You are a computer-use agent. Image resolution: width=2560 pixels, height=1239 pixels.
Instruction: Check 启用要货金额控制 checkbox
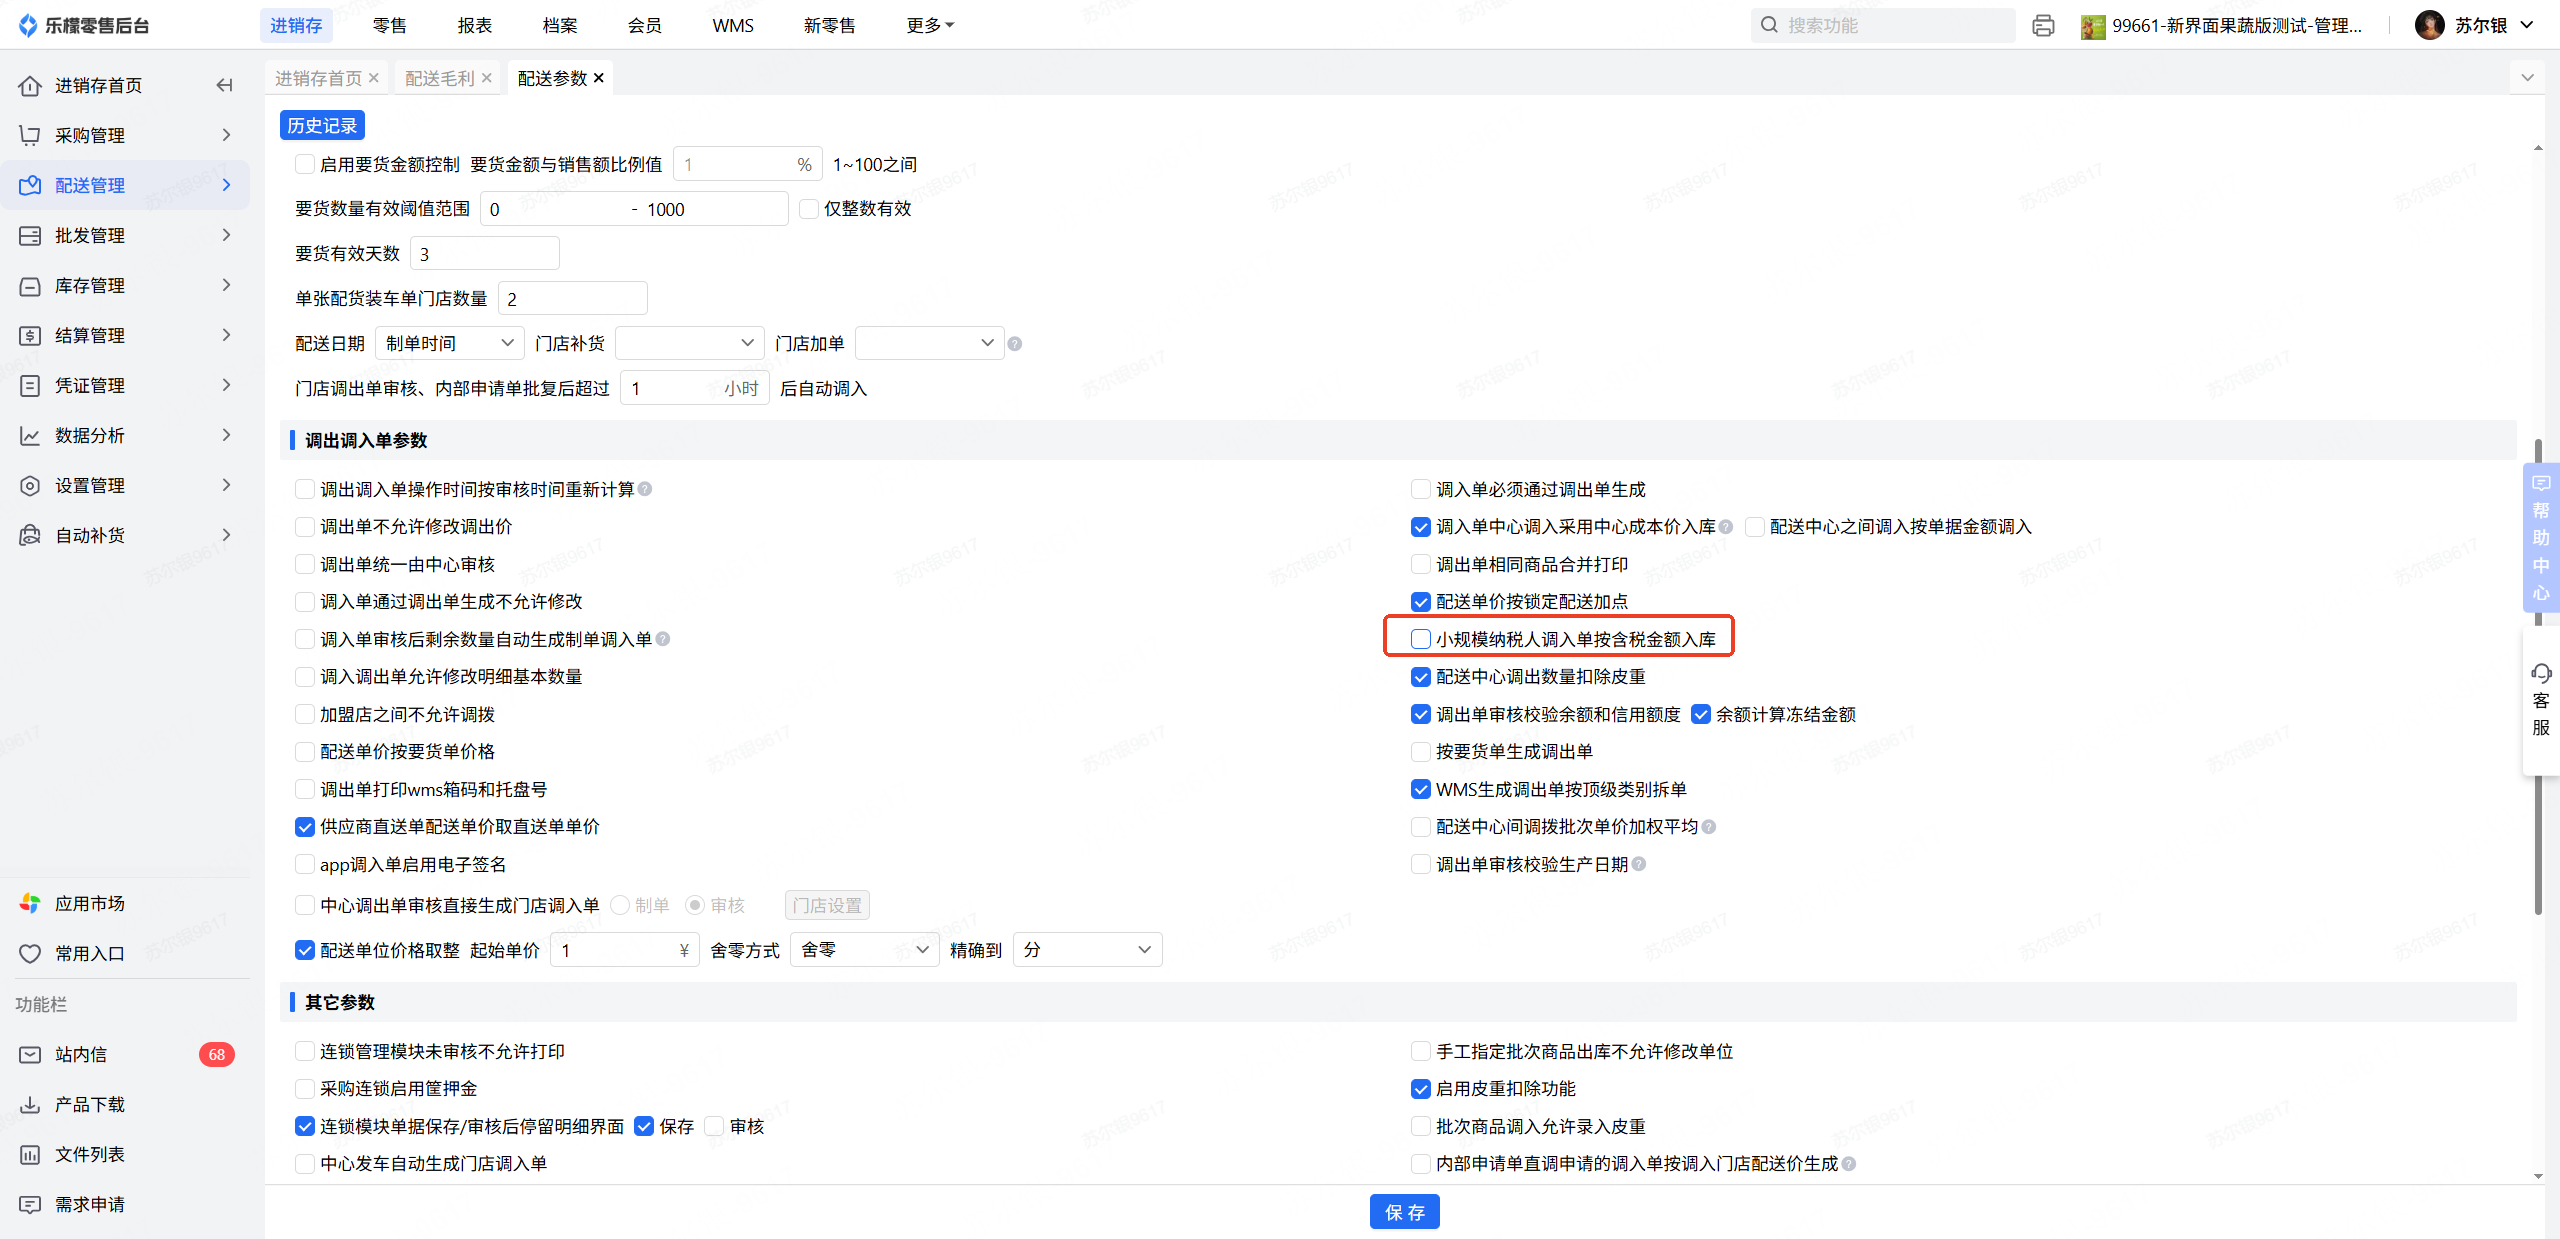point(305,164)
